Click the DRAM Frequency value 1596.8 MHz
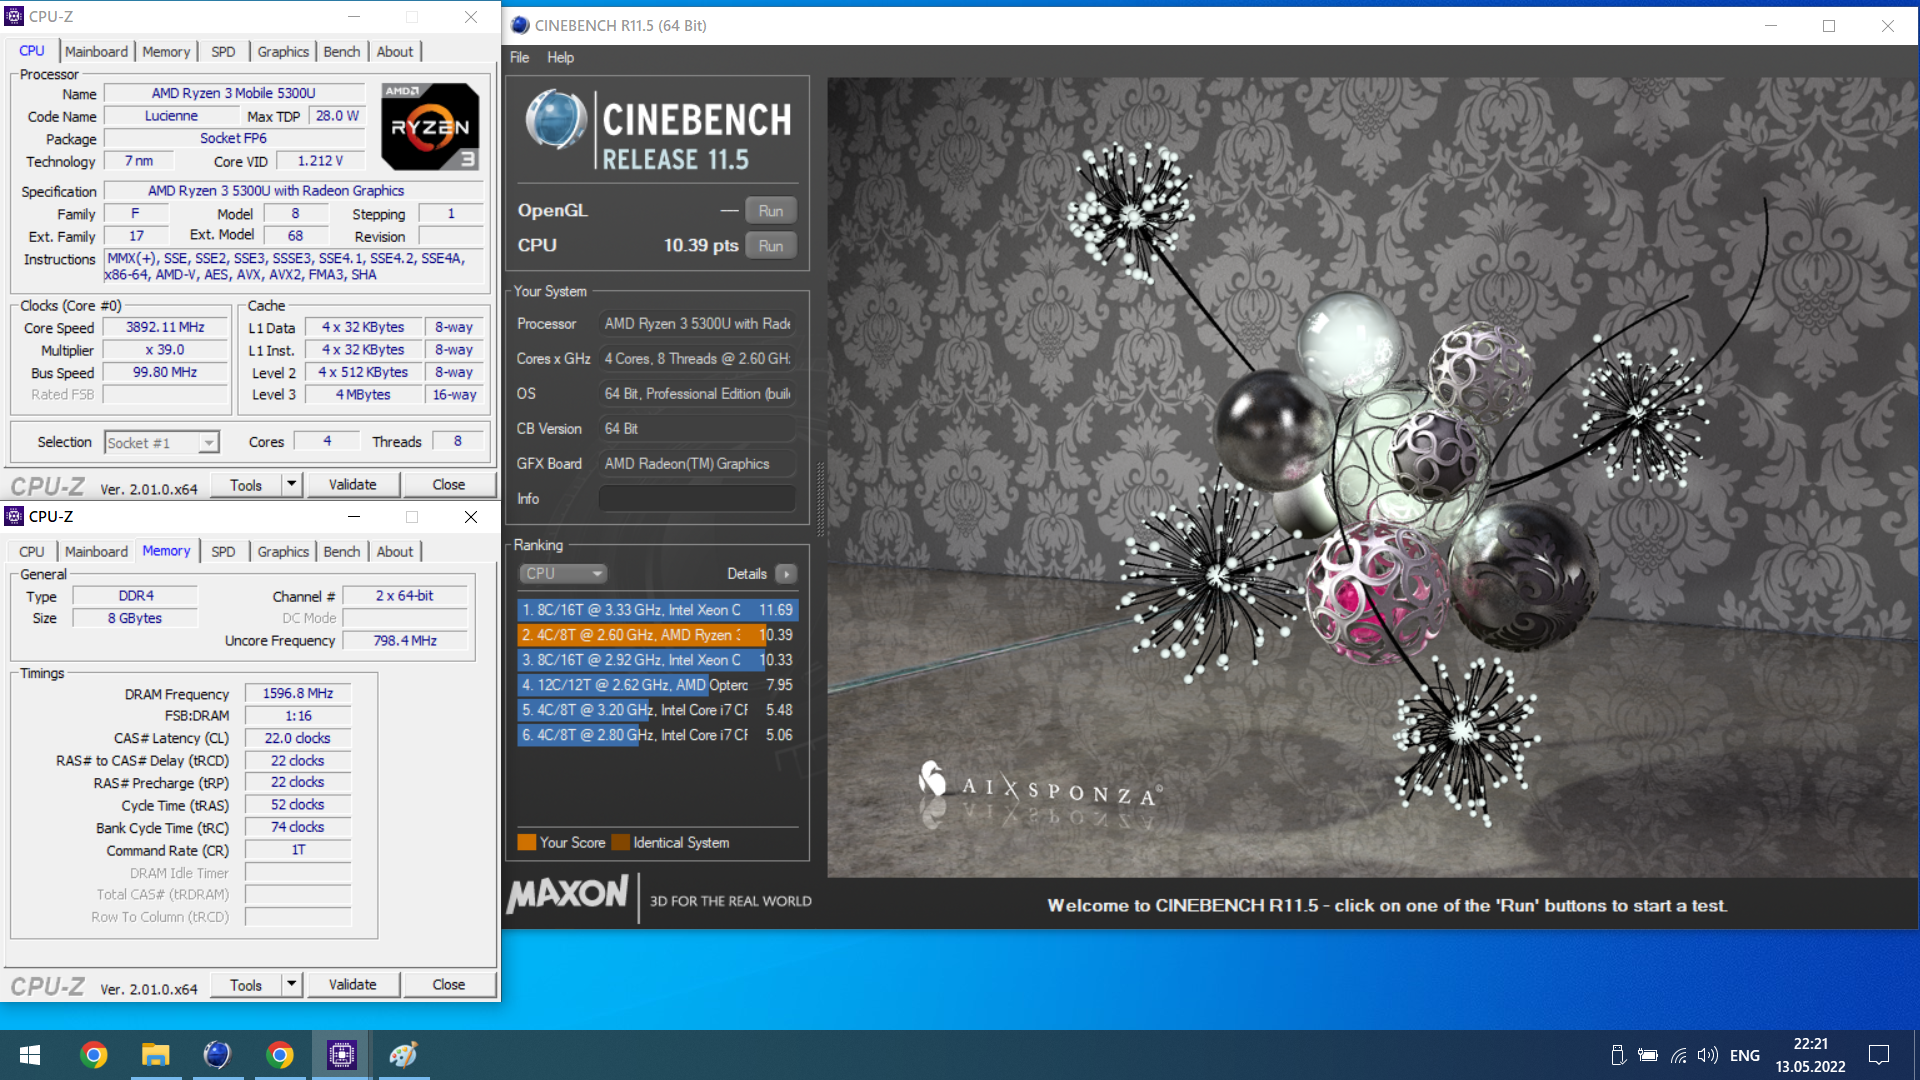The height and width of the screenshot is (1080, 1920). tap(298, 693)
